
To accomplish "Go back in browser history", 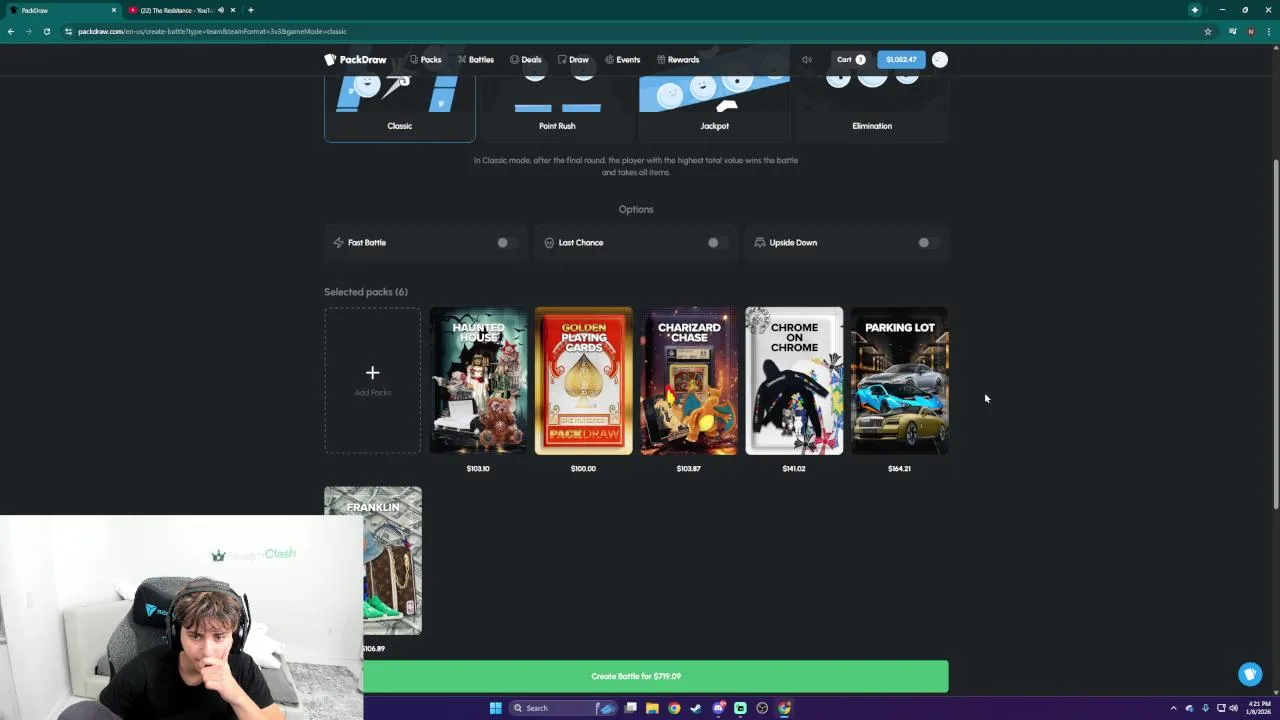I will (x=11, y=31).
